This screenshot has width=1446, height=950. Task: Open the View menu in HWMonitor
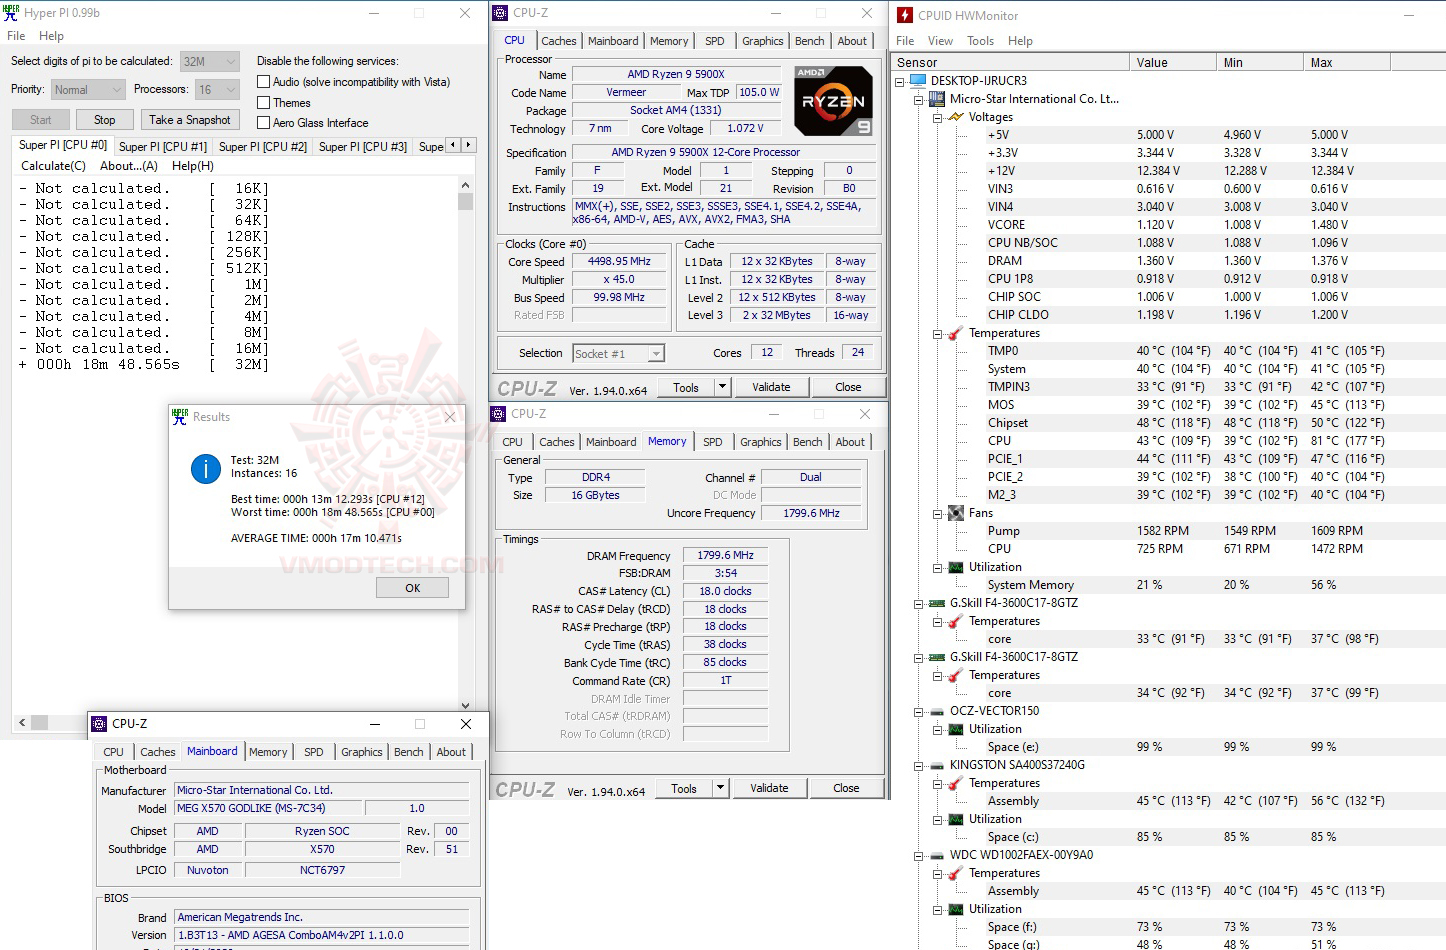tap(940, 41)
